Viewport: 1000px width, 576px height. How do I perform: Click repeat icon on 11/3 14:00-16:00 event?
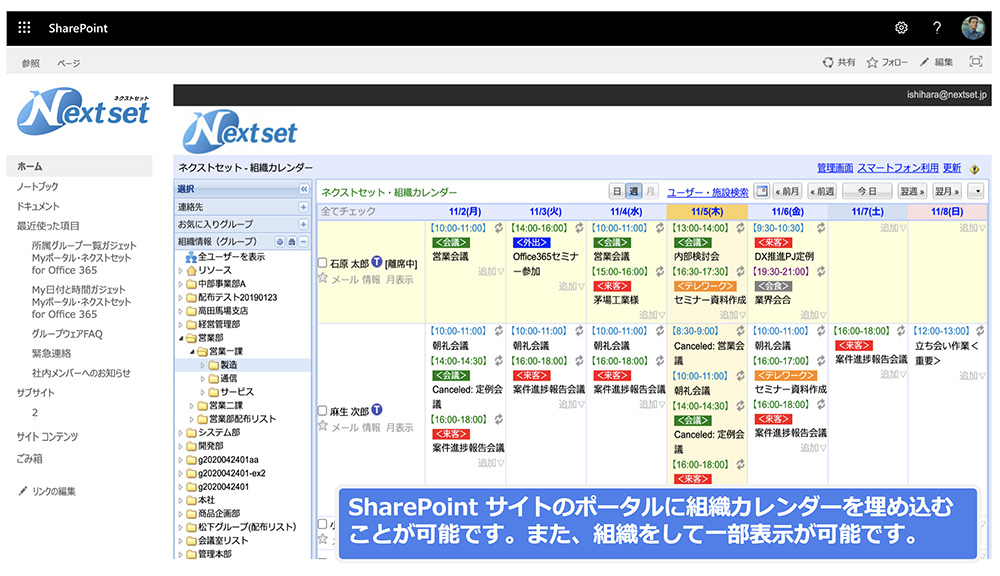coord(578,228)
